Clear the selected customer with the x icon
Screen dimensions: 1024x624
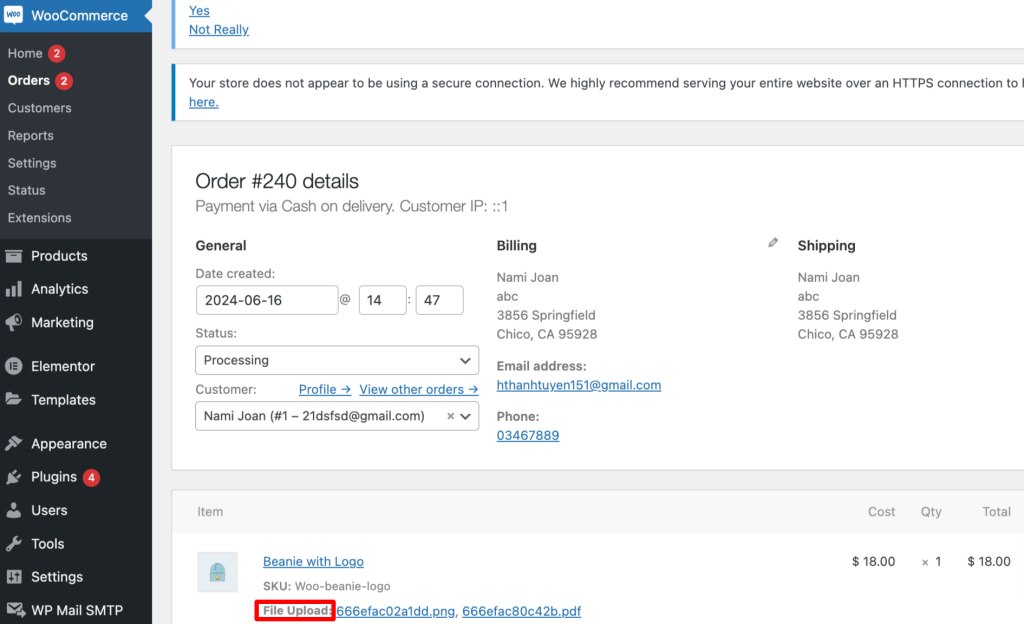pyautogui.click(x=450, y=416)
